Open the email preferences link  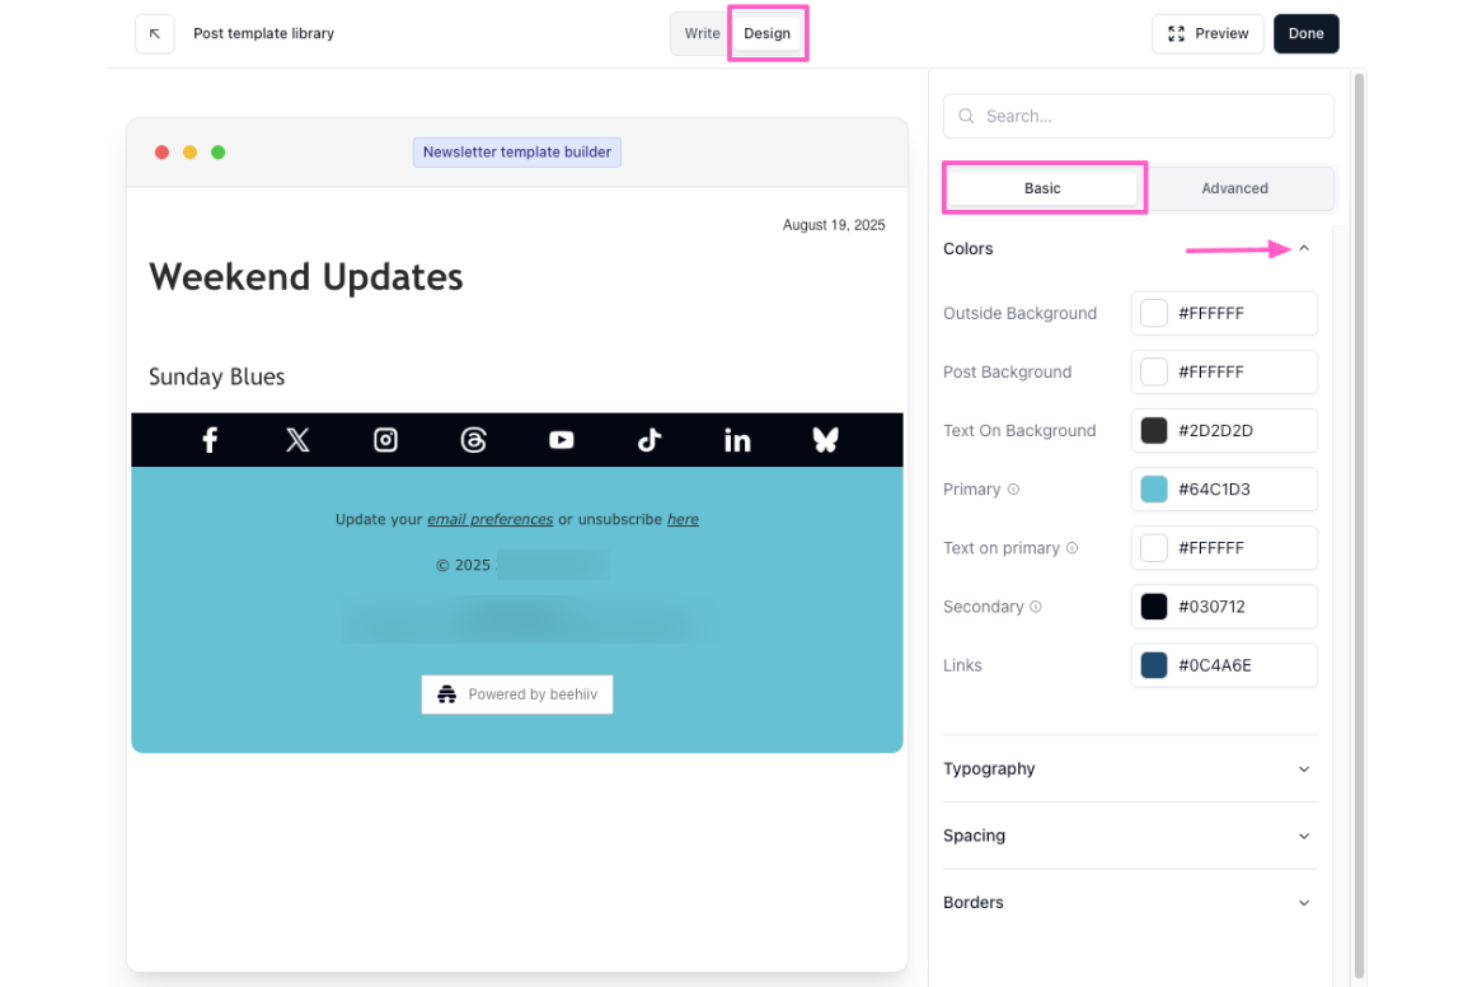tap(490, 519)
